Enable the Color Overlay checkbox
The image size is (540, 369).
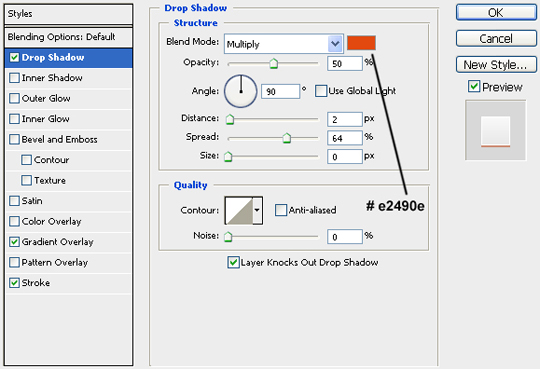[x=14, y=221]
